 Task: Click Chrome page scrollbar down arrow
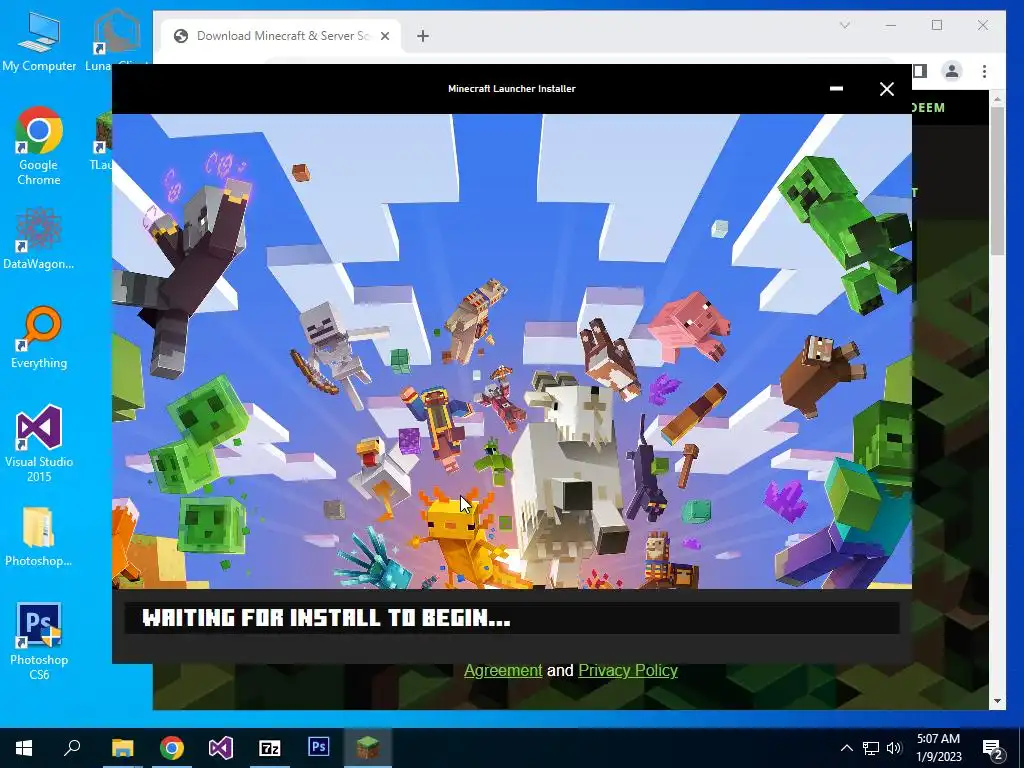click(997, 701)
